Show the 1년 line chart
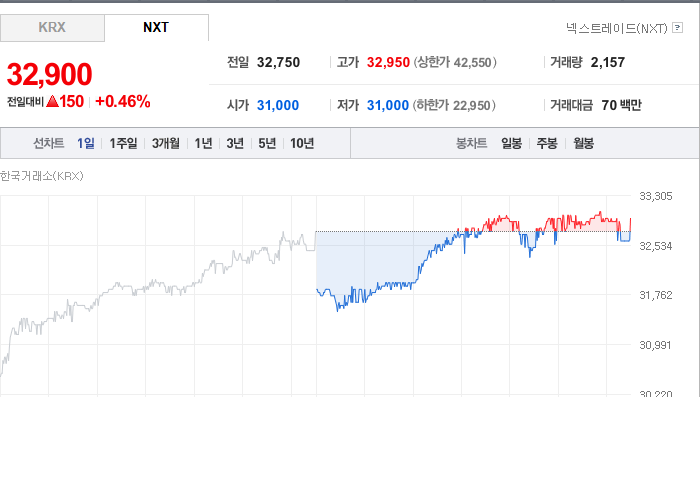 [203, 143]
